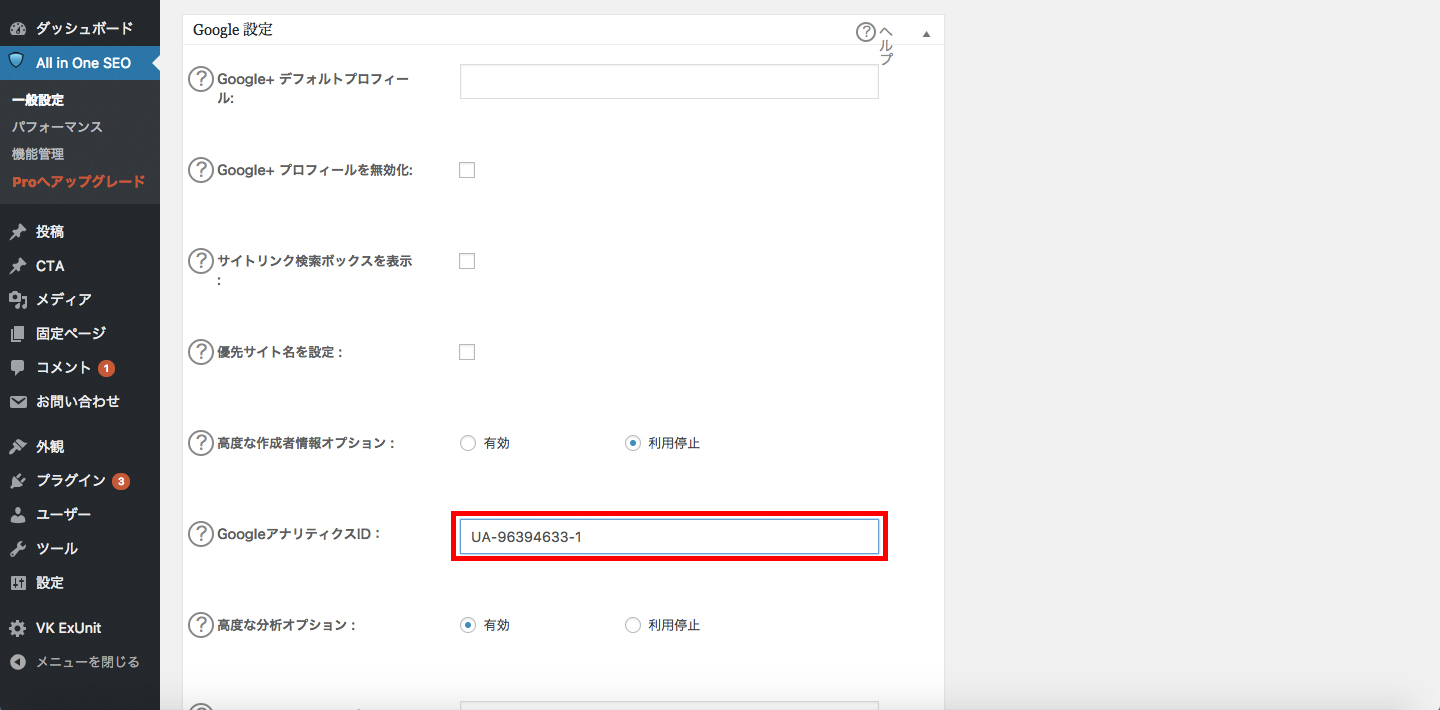1440x710 pixels.
Task: Click the envelope icon beside お問い合わせ
Action: click(x=17, y=402)
